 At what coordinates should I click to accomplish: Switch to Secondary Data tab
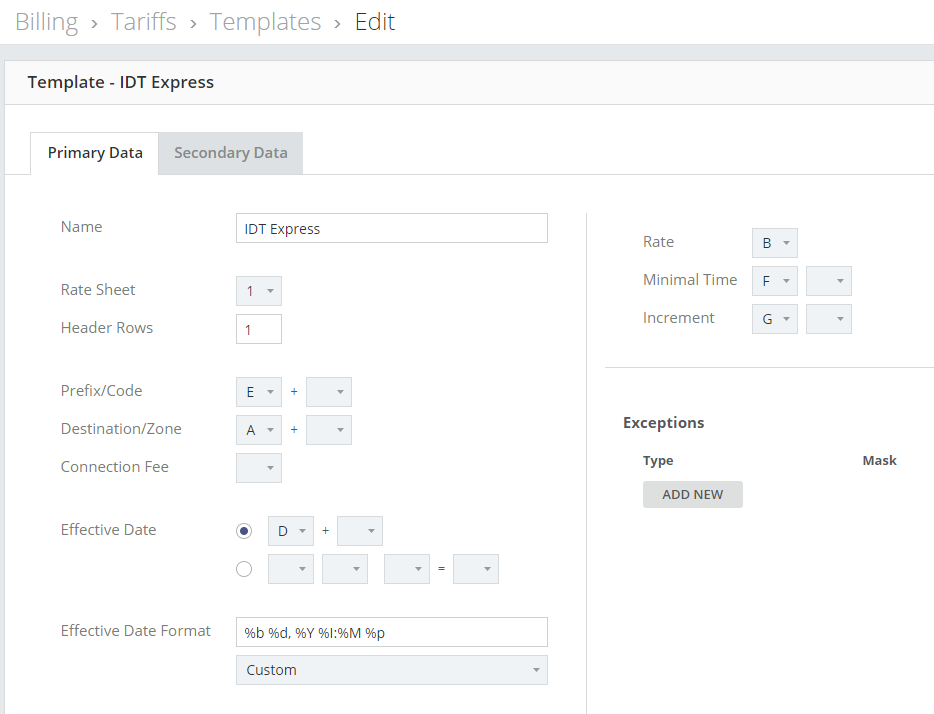(231, 153)
